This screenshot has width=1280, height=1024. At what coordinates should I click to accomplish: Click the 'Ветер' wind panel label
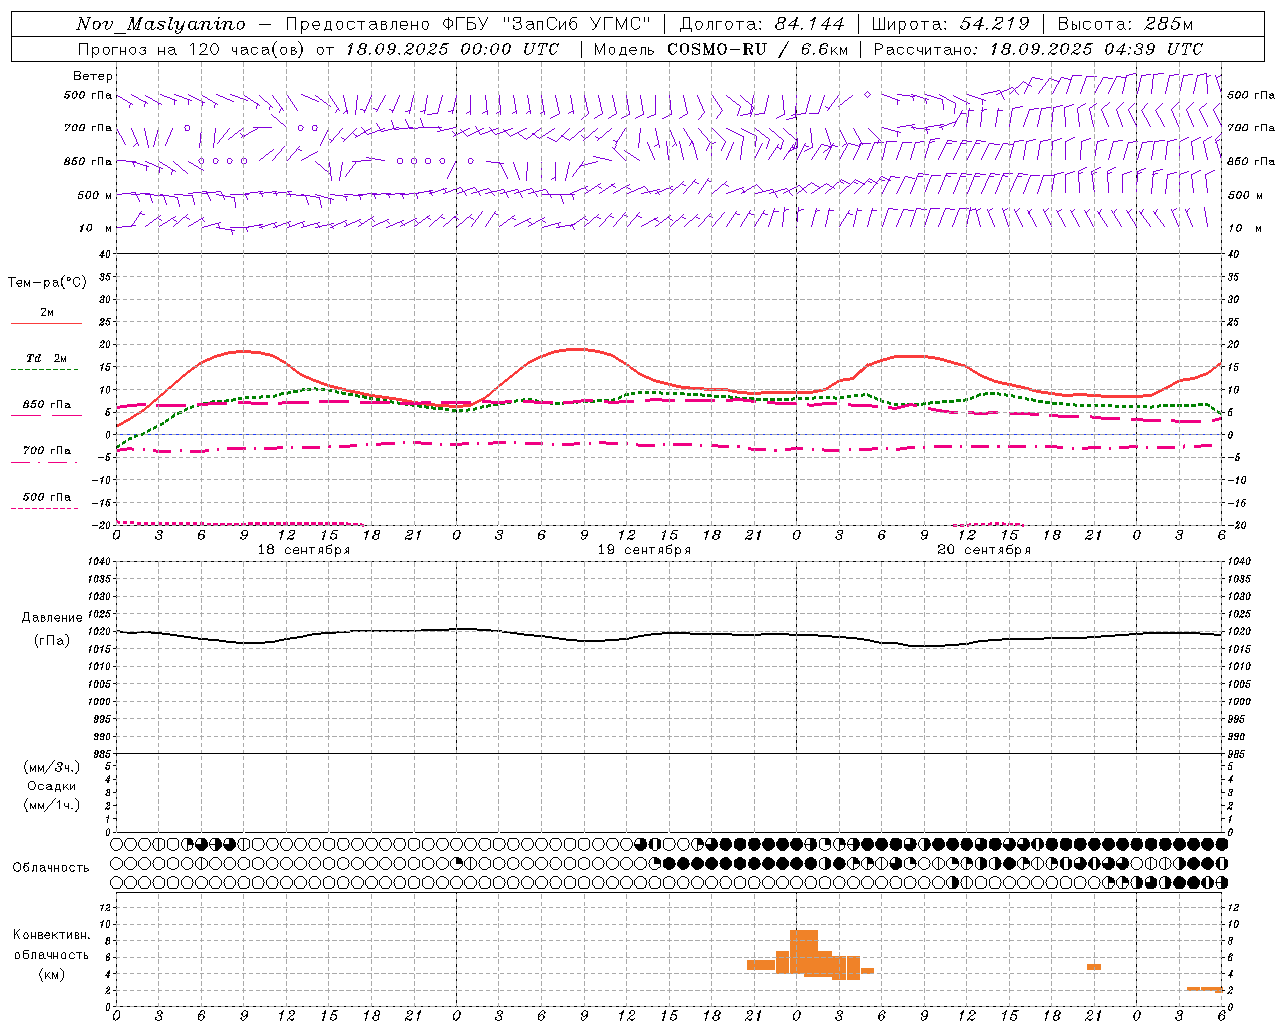coord(93,76)
